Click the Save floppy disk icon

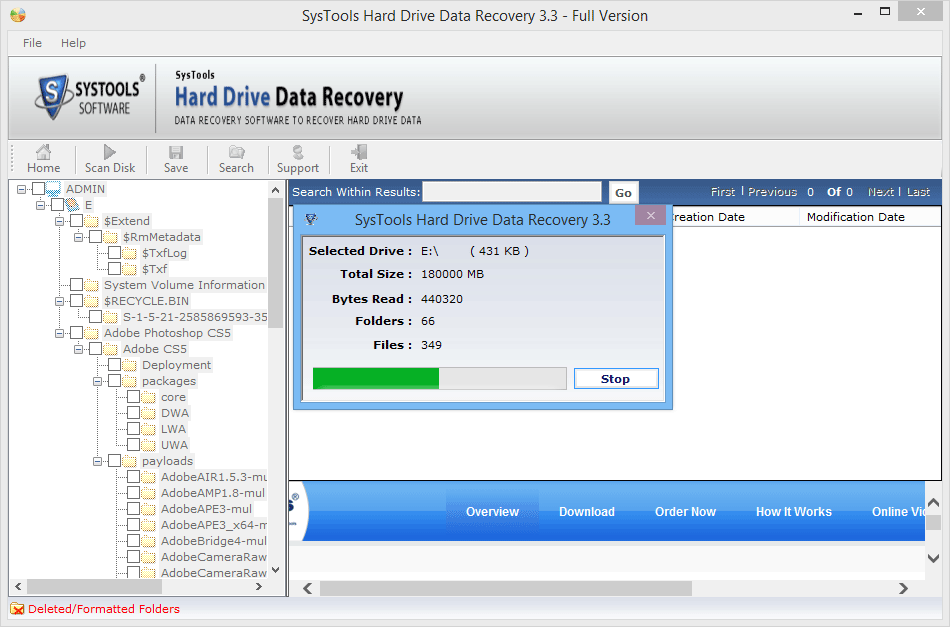pos(176,152)
